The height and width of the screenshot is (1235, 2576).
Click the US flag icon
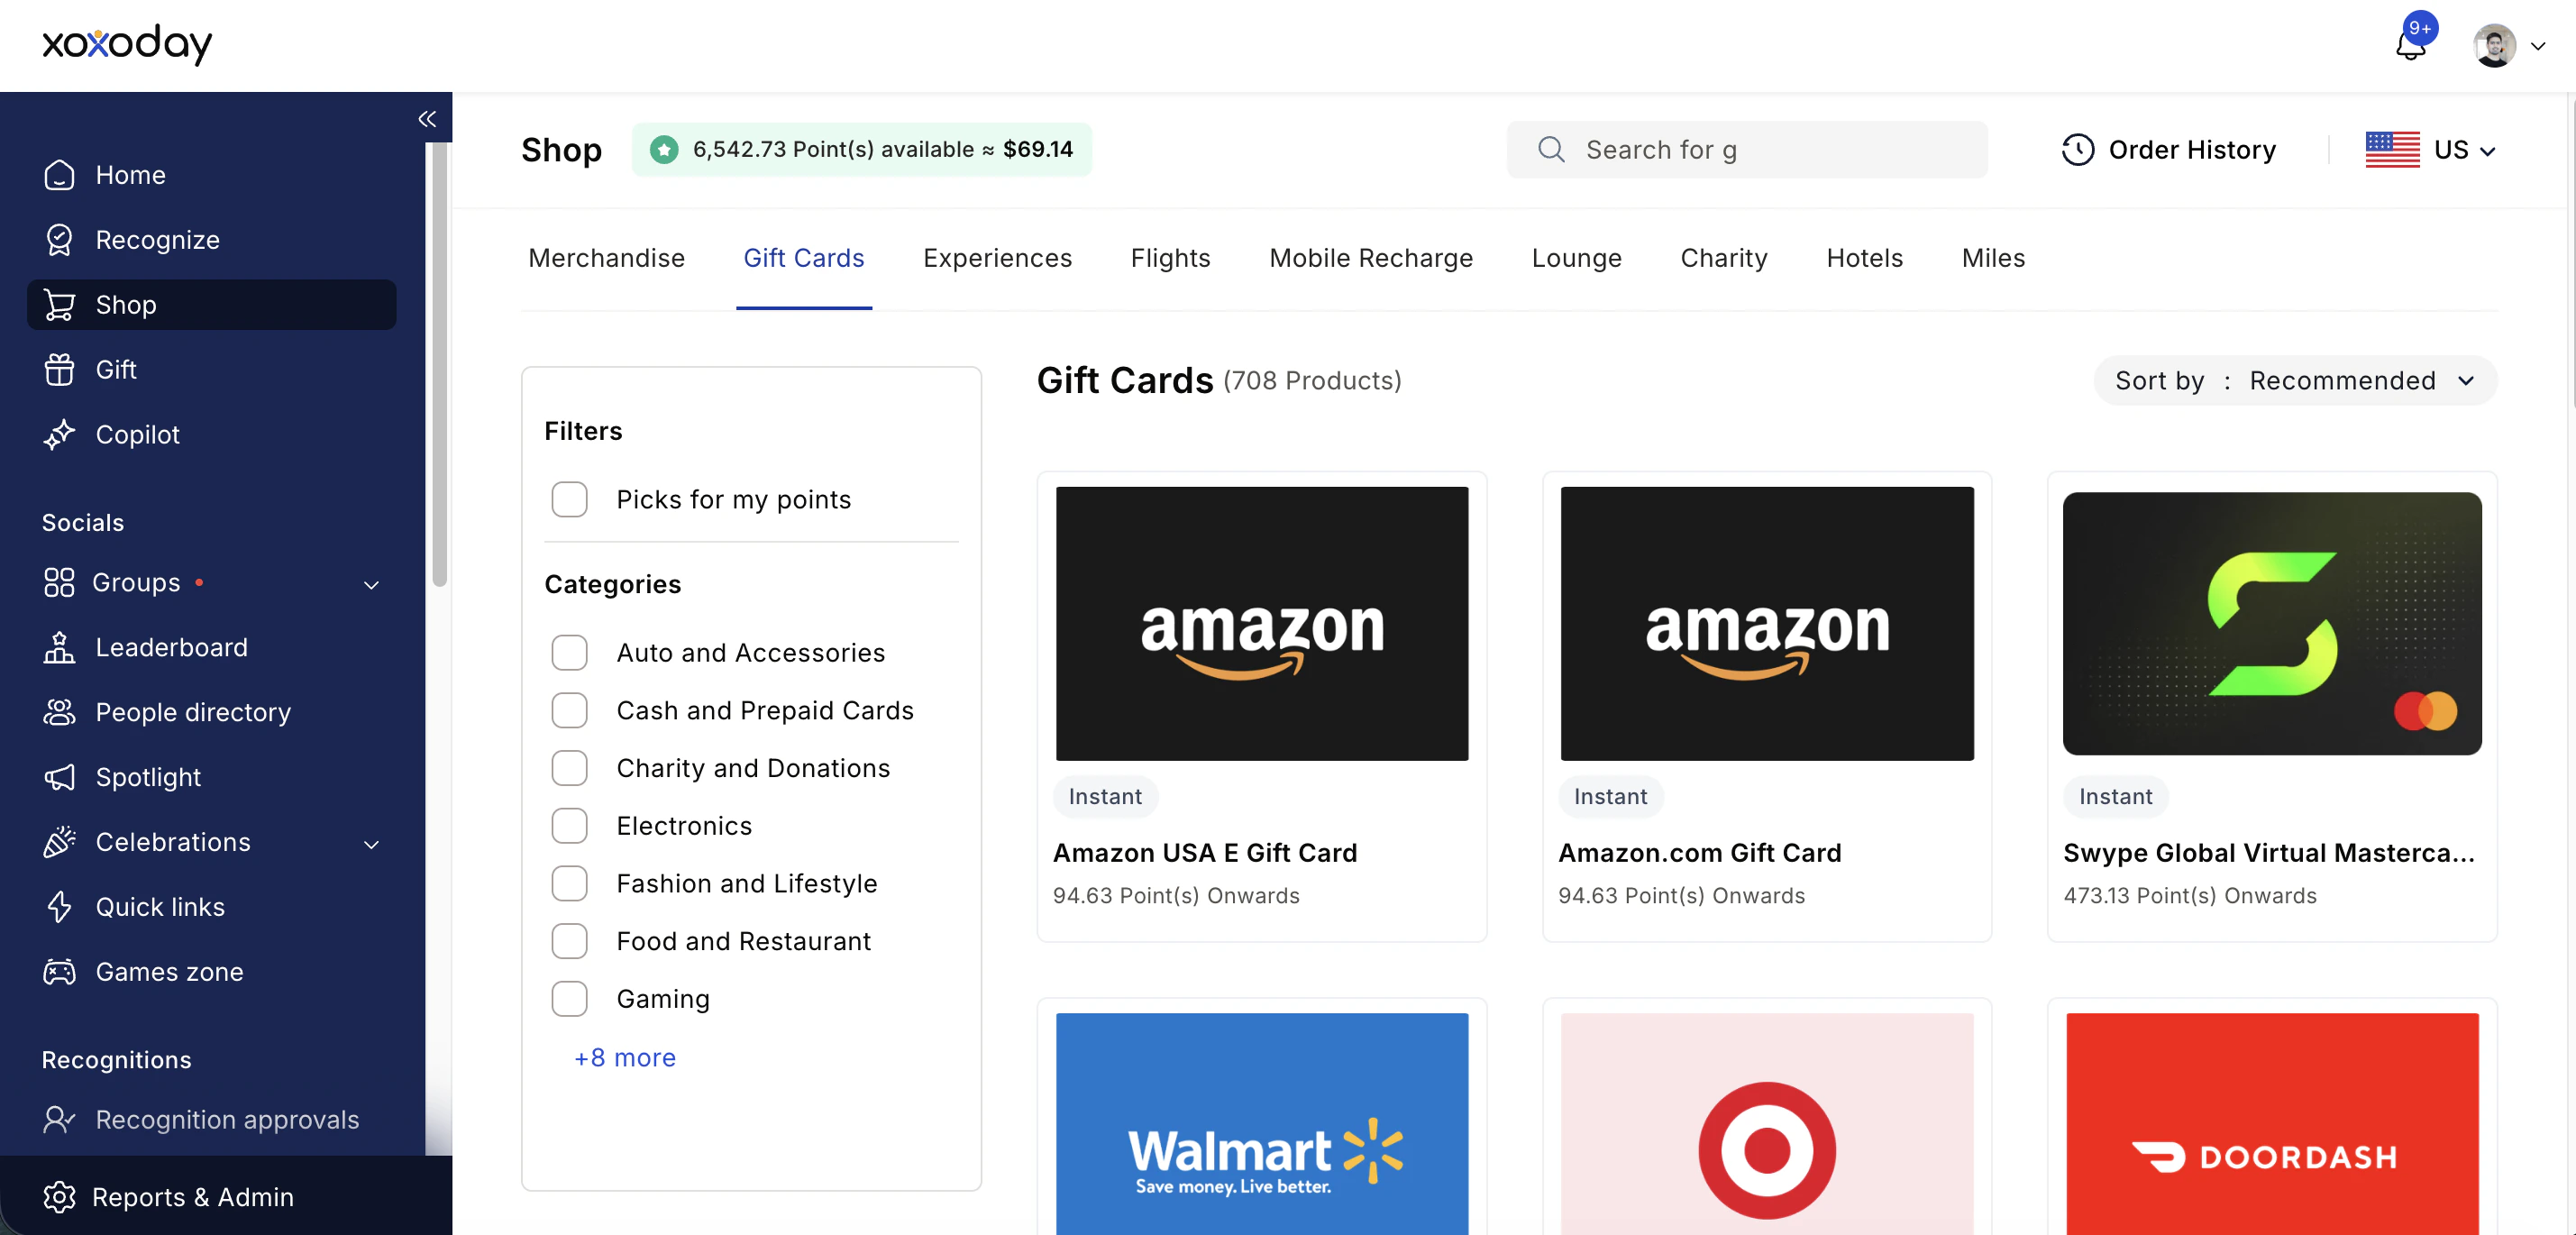[x=2392, y=150]
